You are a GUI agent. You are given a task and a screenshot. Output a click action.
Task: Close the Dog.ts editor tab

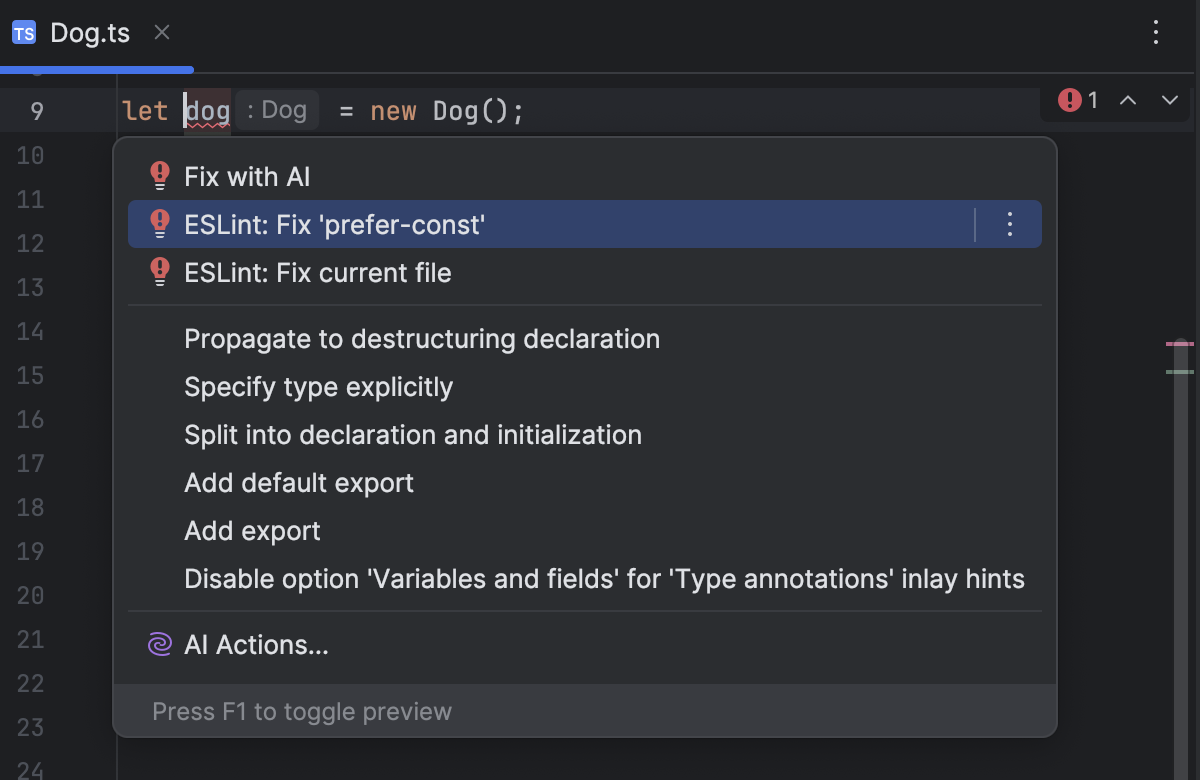[x=162, y=33]
